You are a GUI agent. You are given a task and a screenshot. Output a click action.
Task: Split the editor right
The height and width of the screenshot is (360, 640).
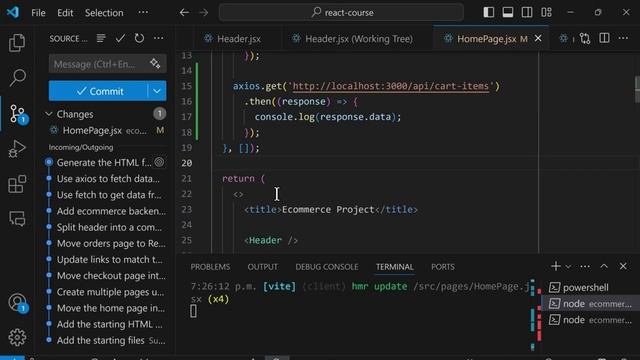click(x=604, y=38)
